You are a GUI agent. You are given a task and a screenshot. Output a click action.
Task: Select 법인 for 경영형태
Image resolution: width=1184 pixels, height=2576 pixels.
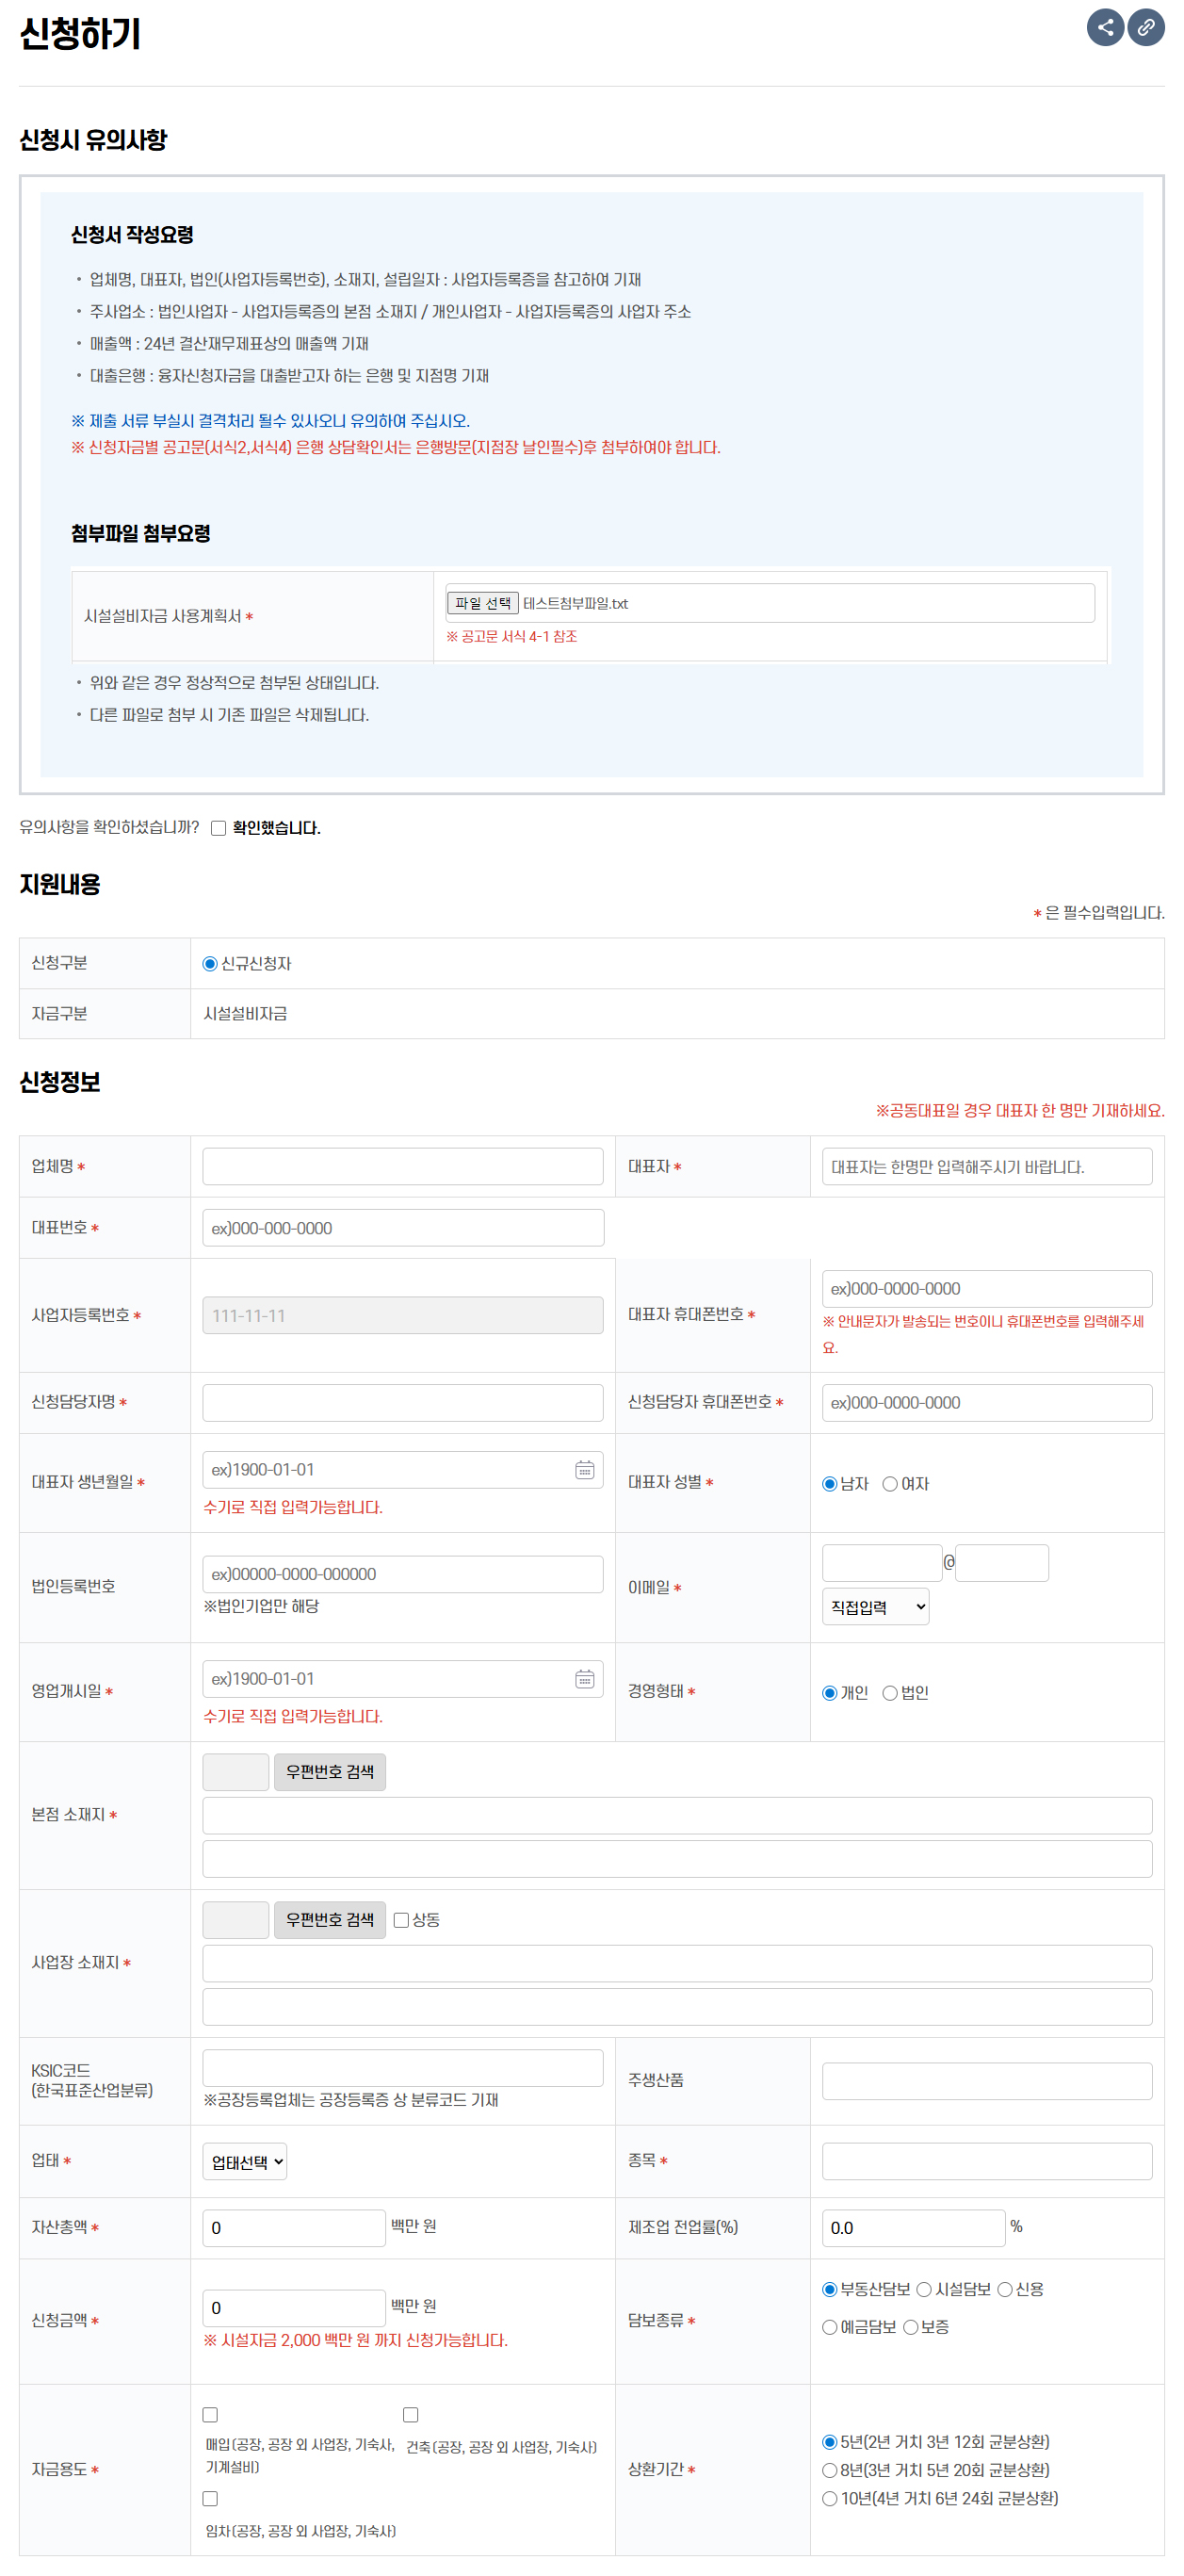pyautogui.click(x=889, y=1693)
